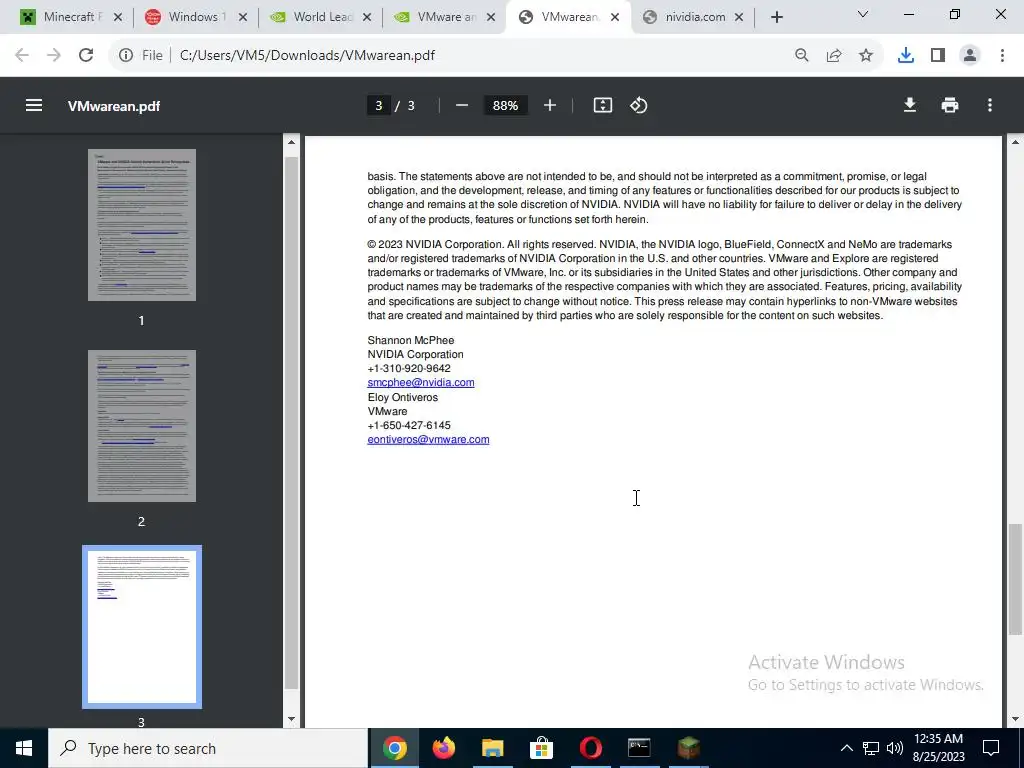Select page 3 thumbnail
The height and width of the screenshot is (768, 1024).
coord(142,627)
